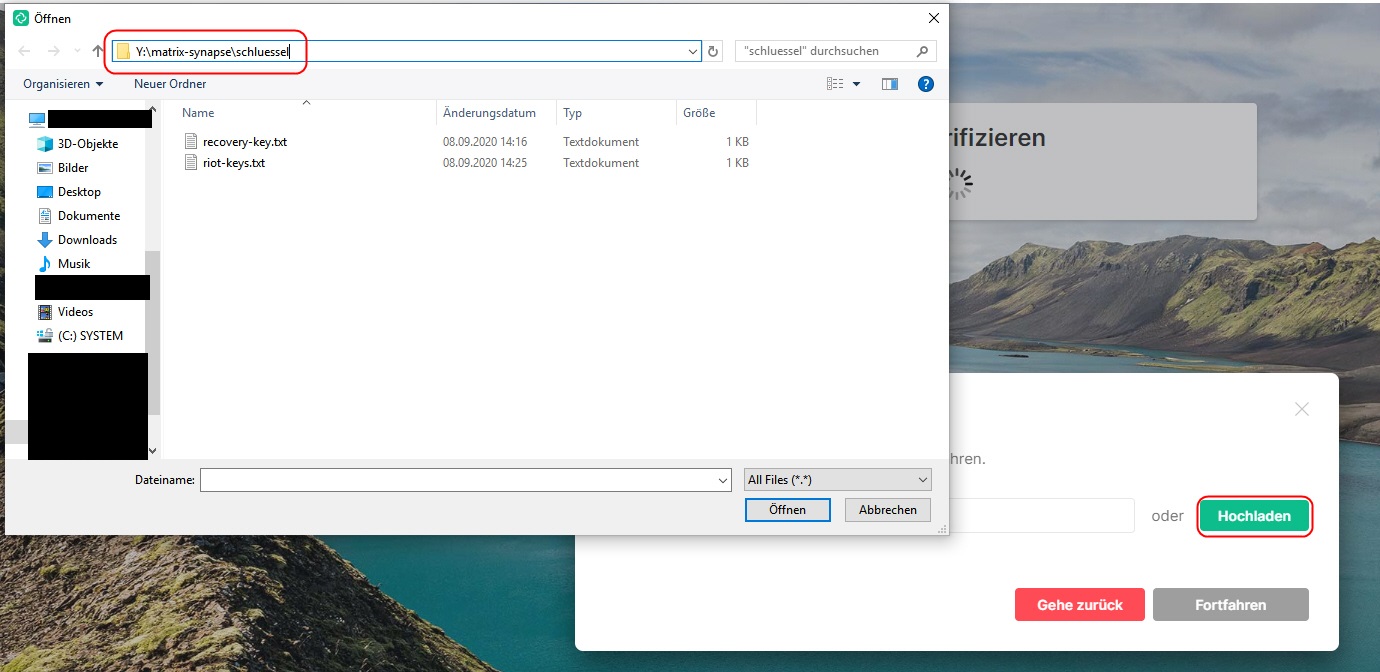Screen dimensions: 1380x672
Task: Click the Öffnen button
Action: pos(787,510)
